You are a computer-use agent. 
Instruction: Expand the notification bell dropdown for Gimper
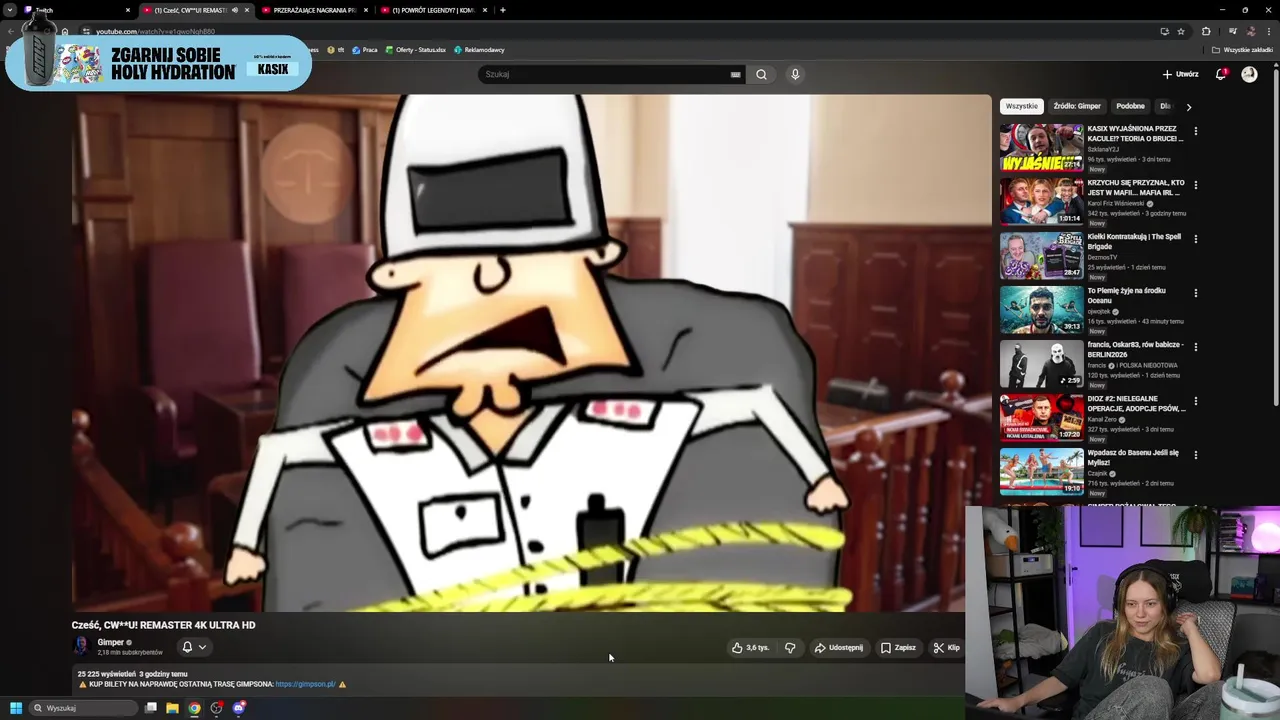[202, 647]
